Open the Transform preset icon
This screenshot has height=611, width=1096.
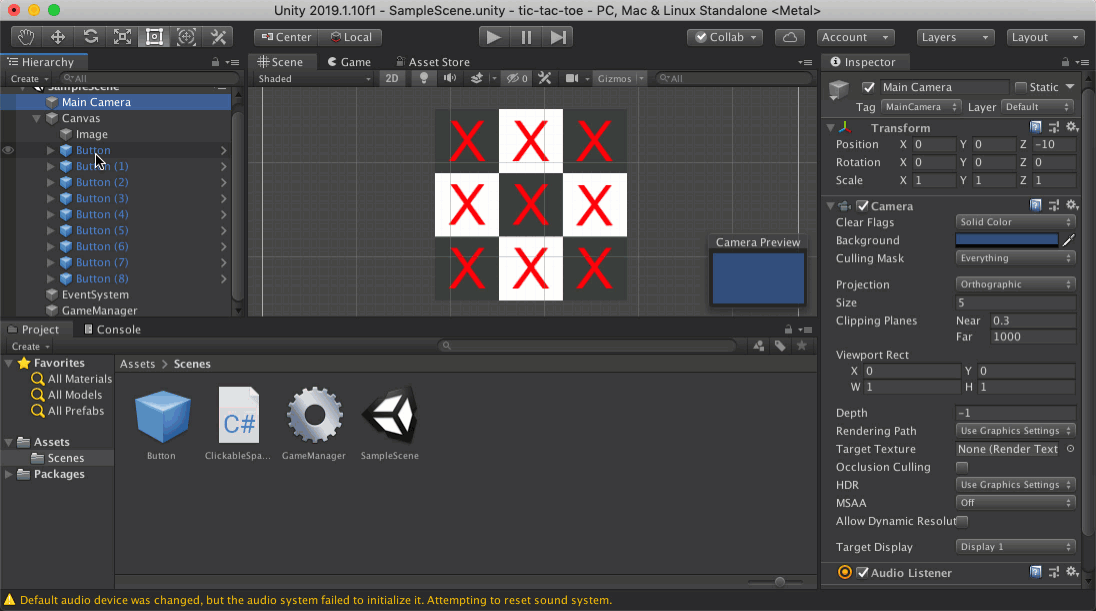1054,127
